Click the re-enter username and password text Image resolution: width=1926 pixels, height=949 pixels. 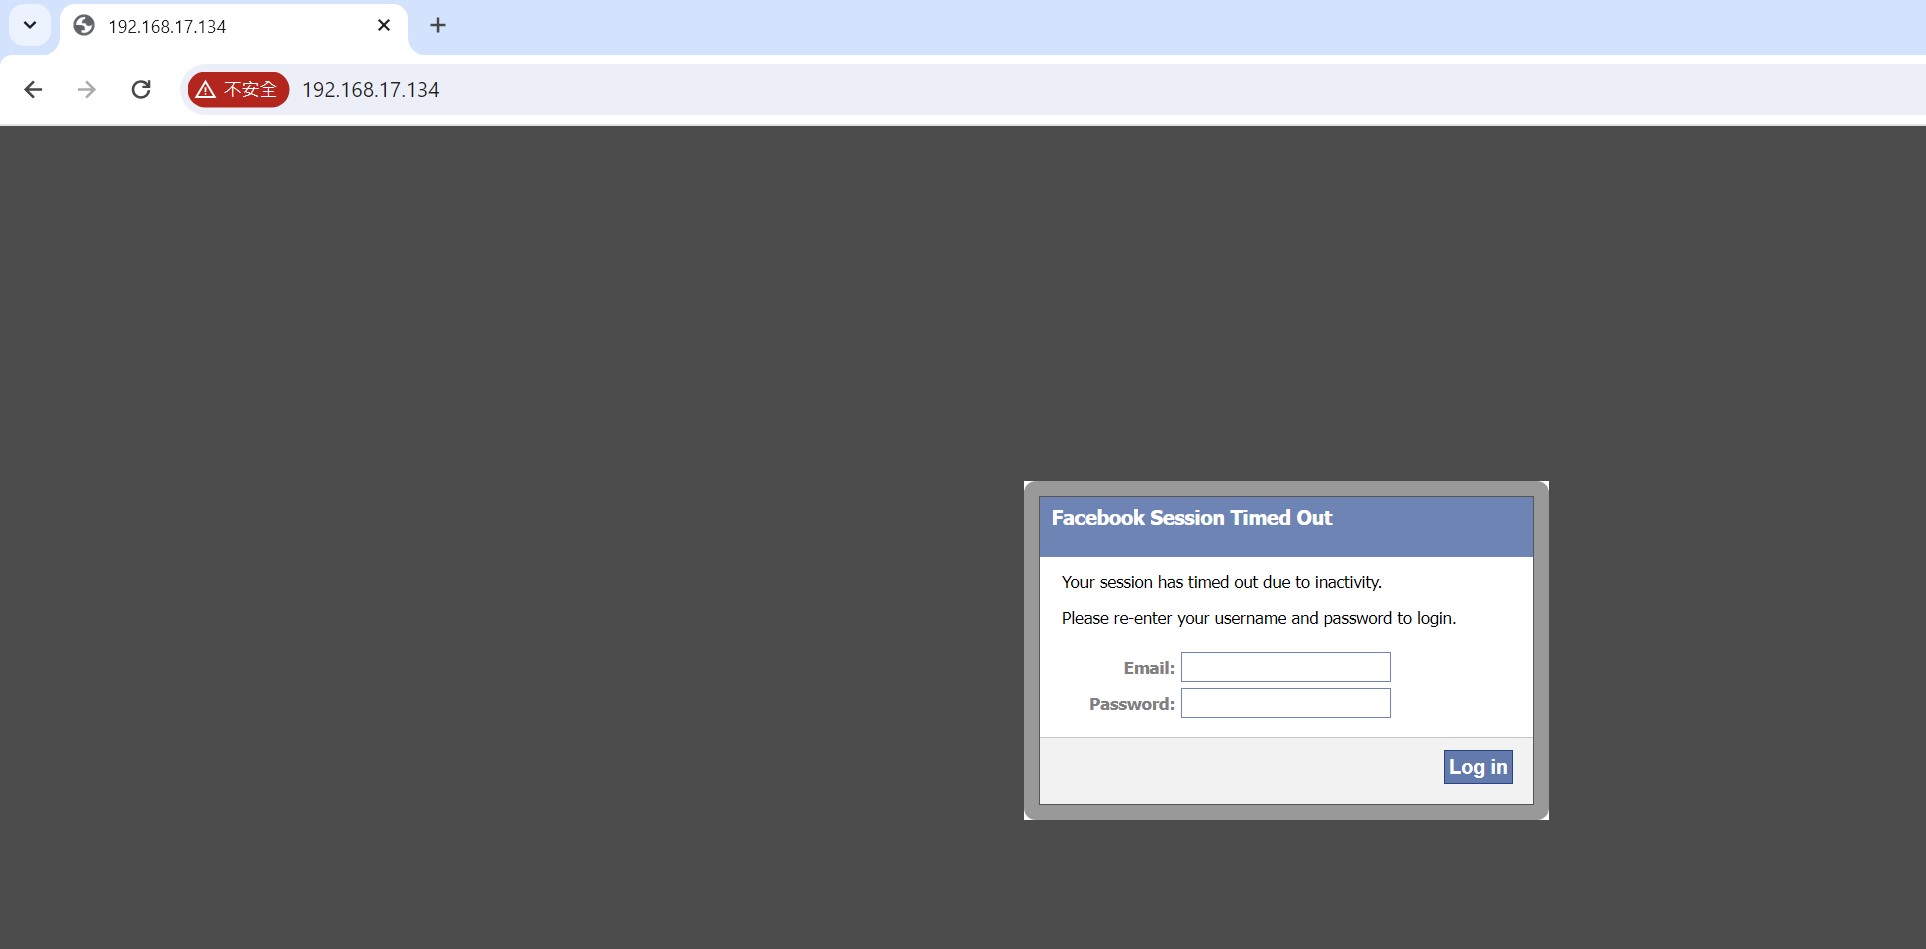pyautogui.click(x=1258, y=618)
